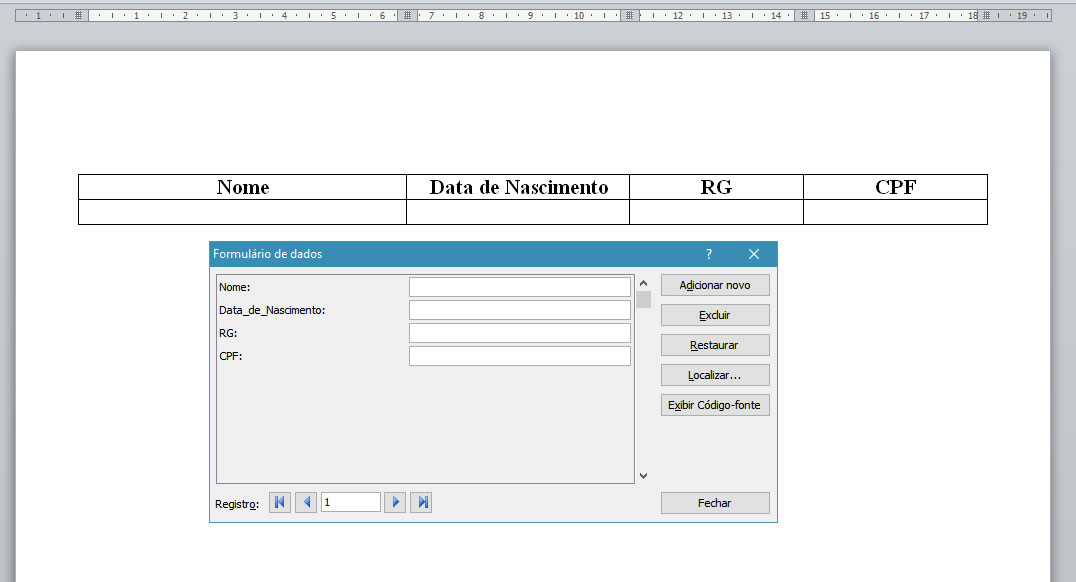Open the Localizar... search button
1076x582 pixels.
coord(715,375)
